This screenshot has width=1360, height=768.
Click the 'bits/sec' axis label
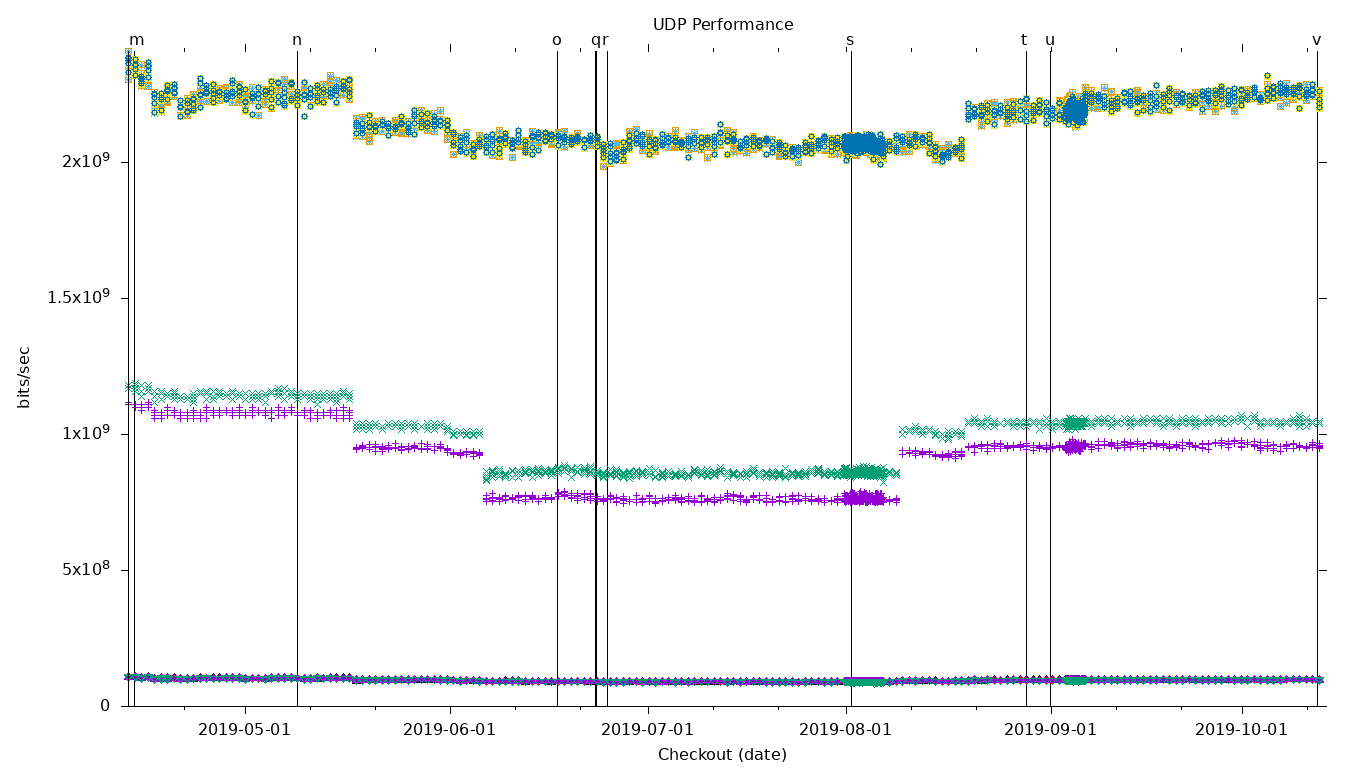click(24, 377)
